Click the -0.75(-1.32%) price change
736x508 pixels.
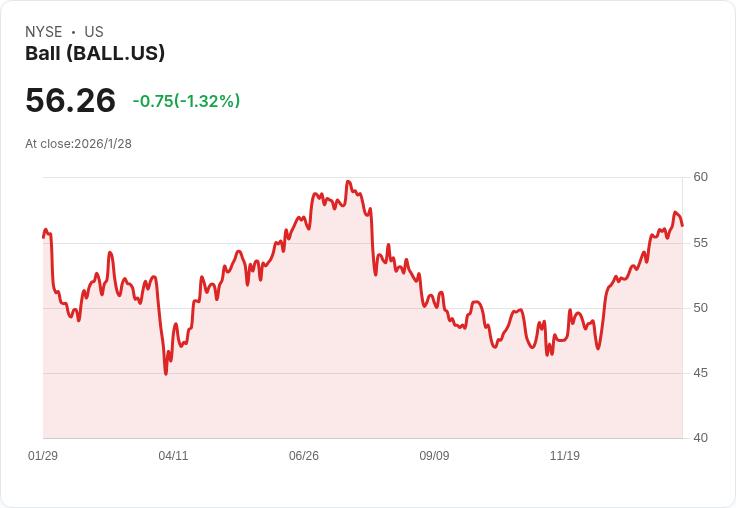tap(186, 101)
